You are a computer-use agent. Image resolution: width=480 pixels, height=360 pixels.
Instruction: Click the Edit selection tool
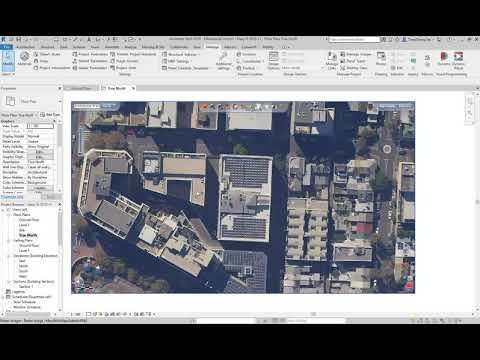(x=396, y=68)
